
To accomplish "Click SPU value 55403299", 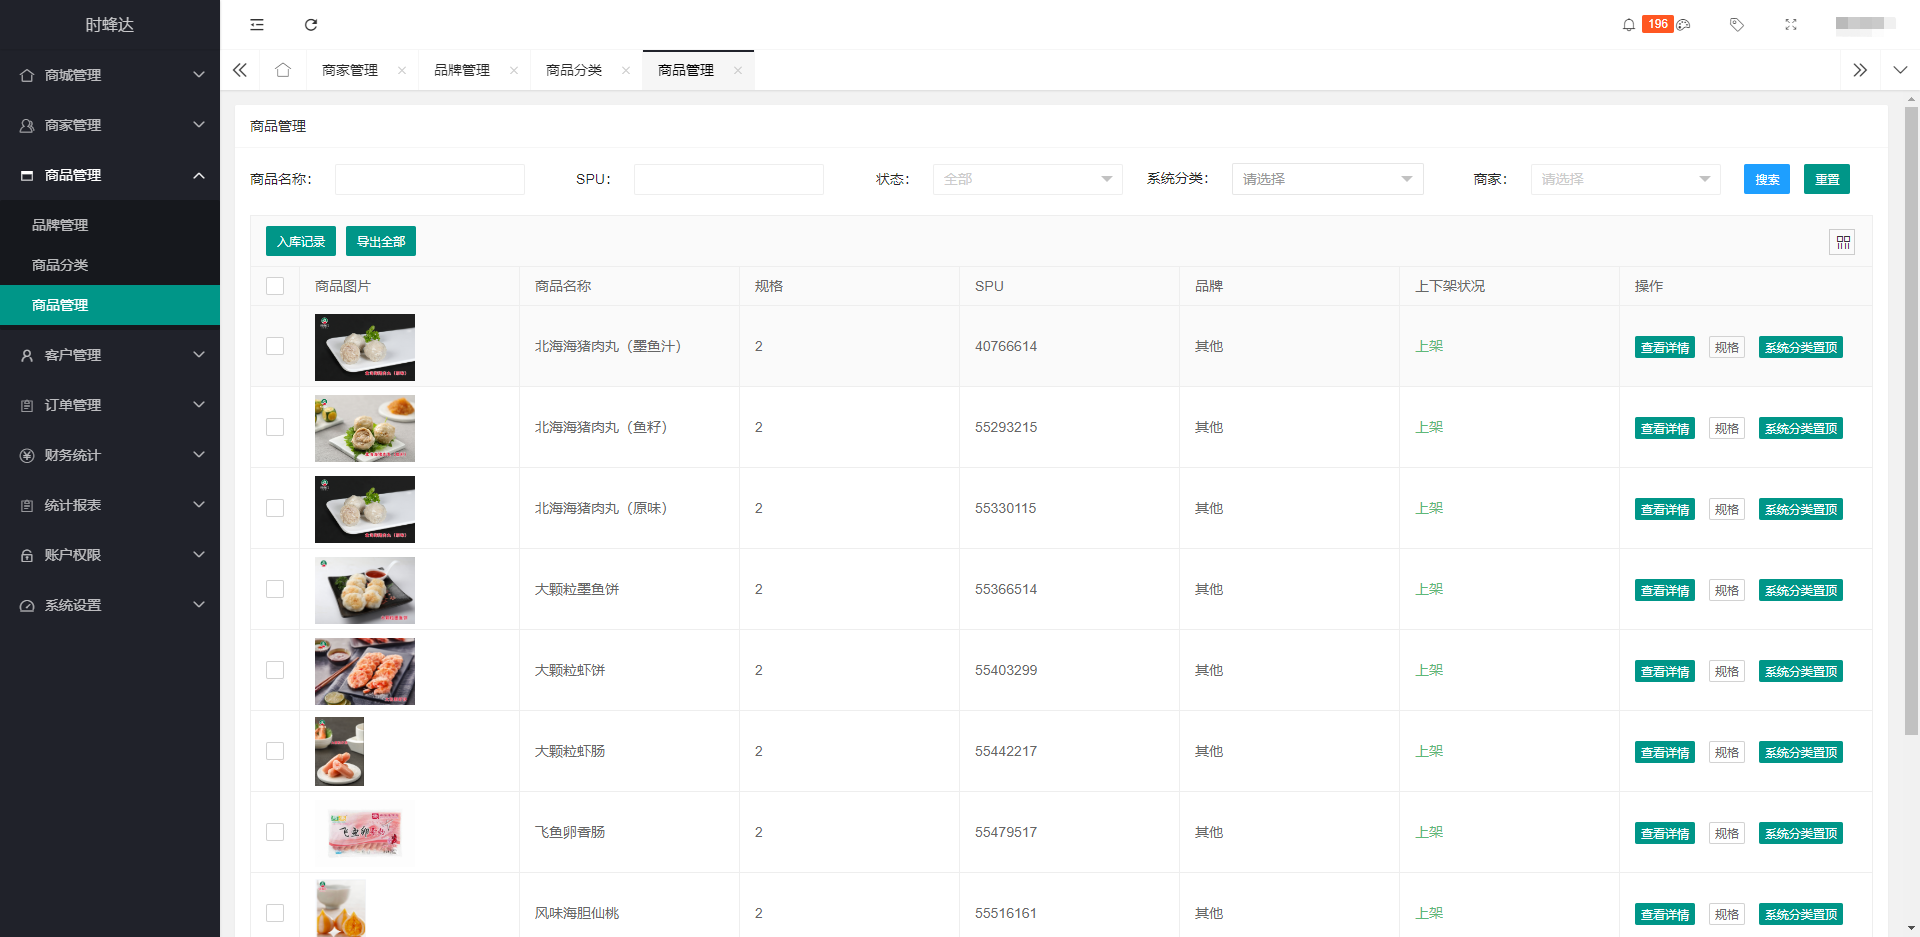I will (x=1006, y=670).
